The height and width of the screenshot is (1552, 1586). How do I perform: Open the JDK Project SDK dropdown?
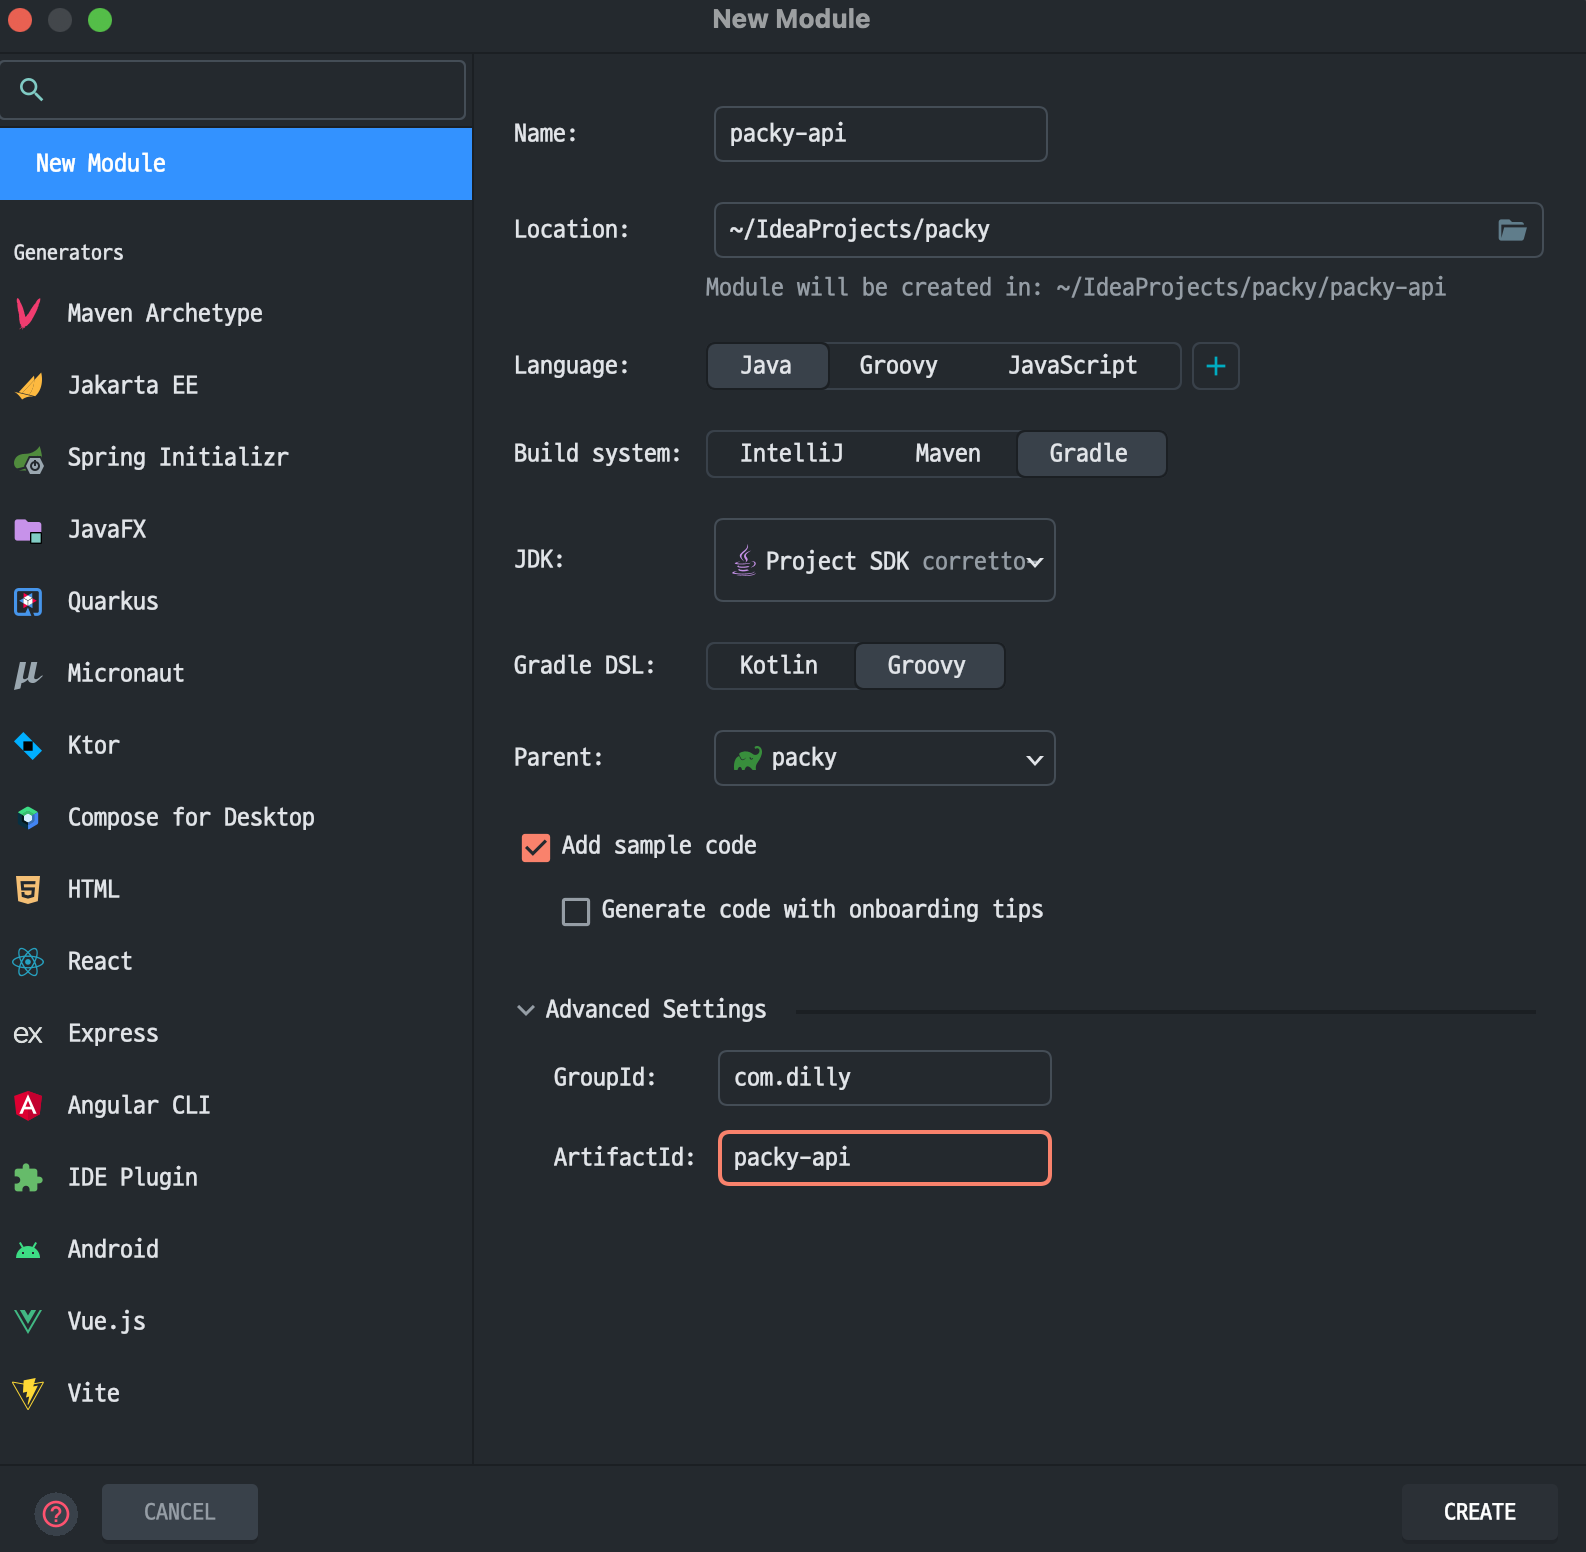click(x=885, y=560)
